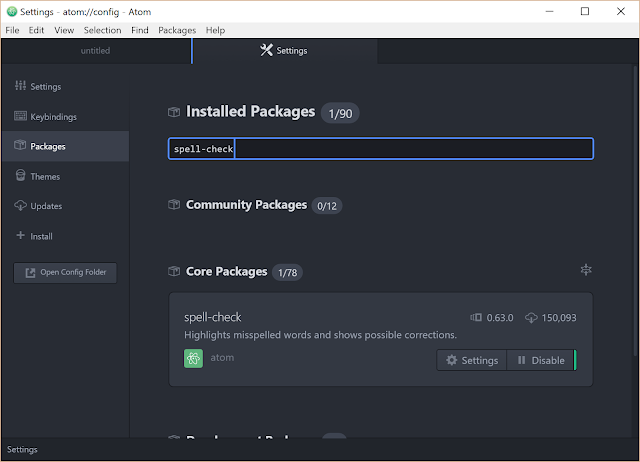
Task: Maximize the Atom window
Action: pos(585,11)
